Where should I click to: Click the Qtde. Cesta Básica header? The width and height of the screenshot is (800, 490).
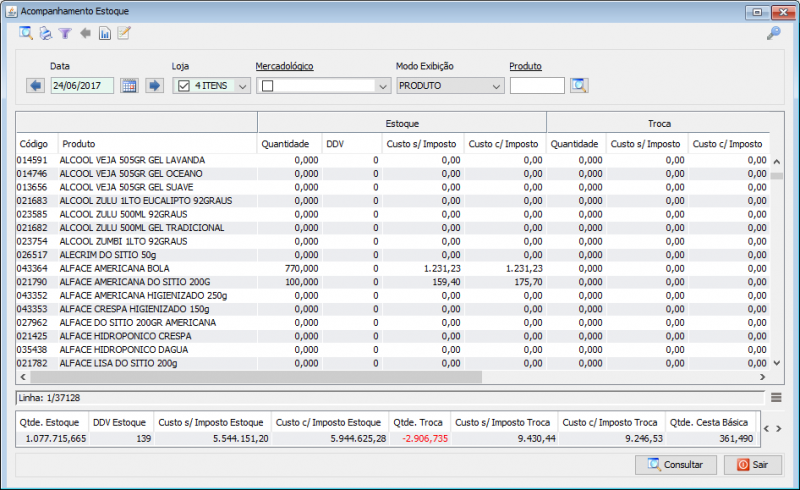[709, 423]
